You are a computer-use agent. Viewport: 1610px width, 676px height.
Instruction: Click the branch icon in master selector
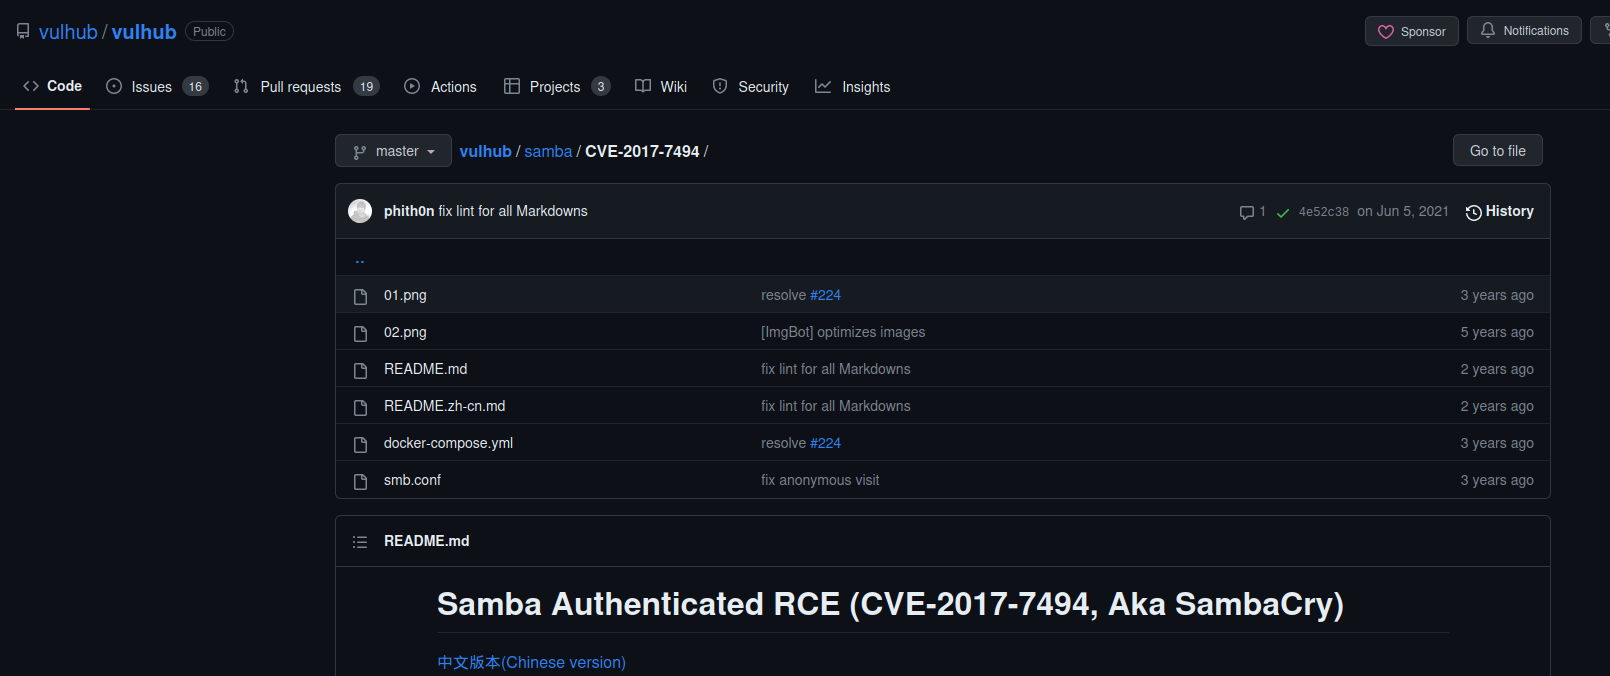(360, 152)
